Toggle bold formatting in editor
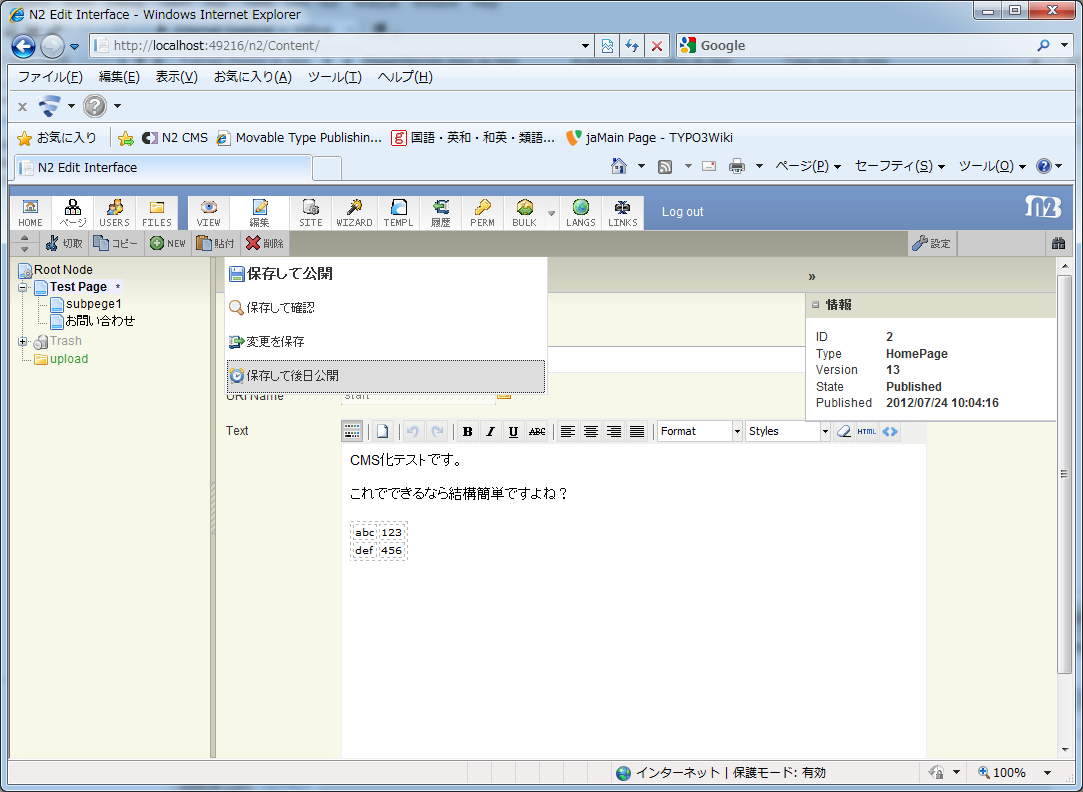Image resolution: width=1083 pixels, height=792 pixels. 468,432
